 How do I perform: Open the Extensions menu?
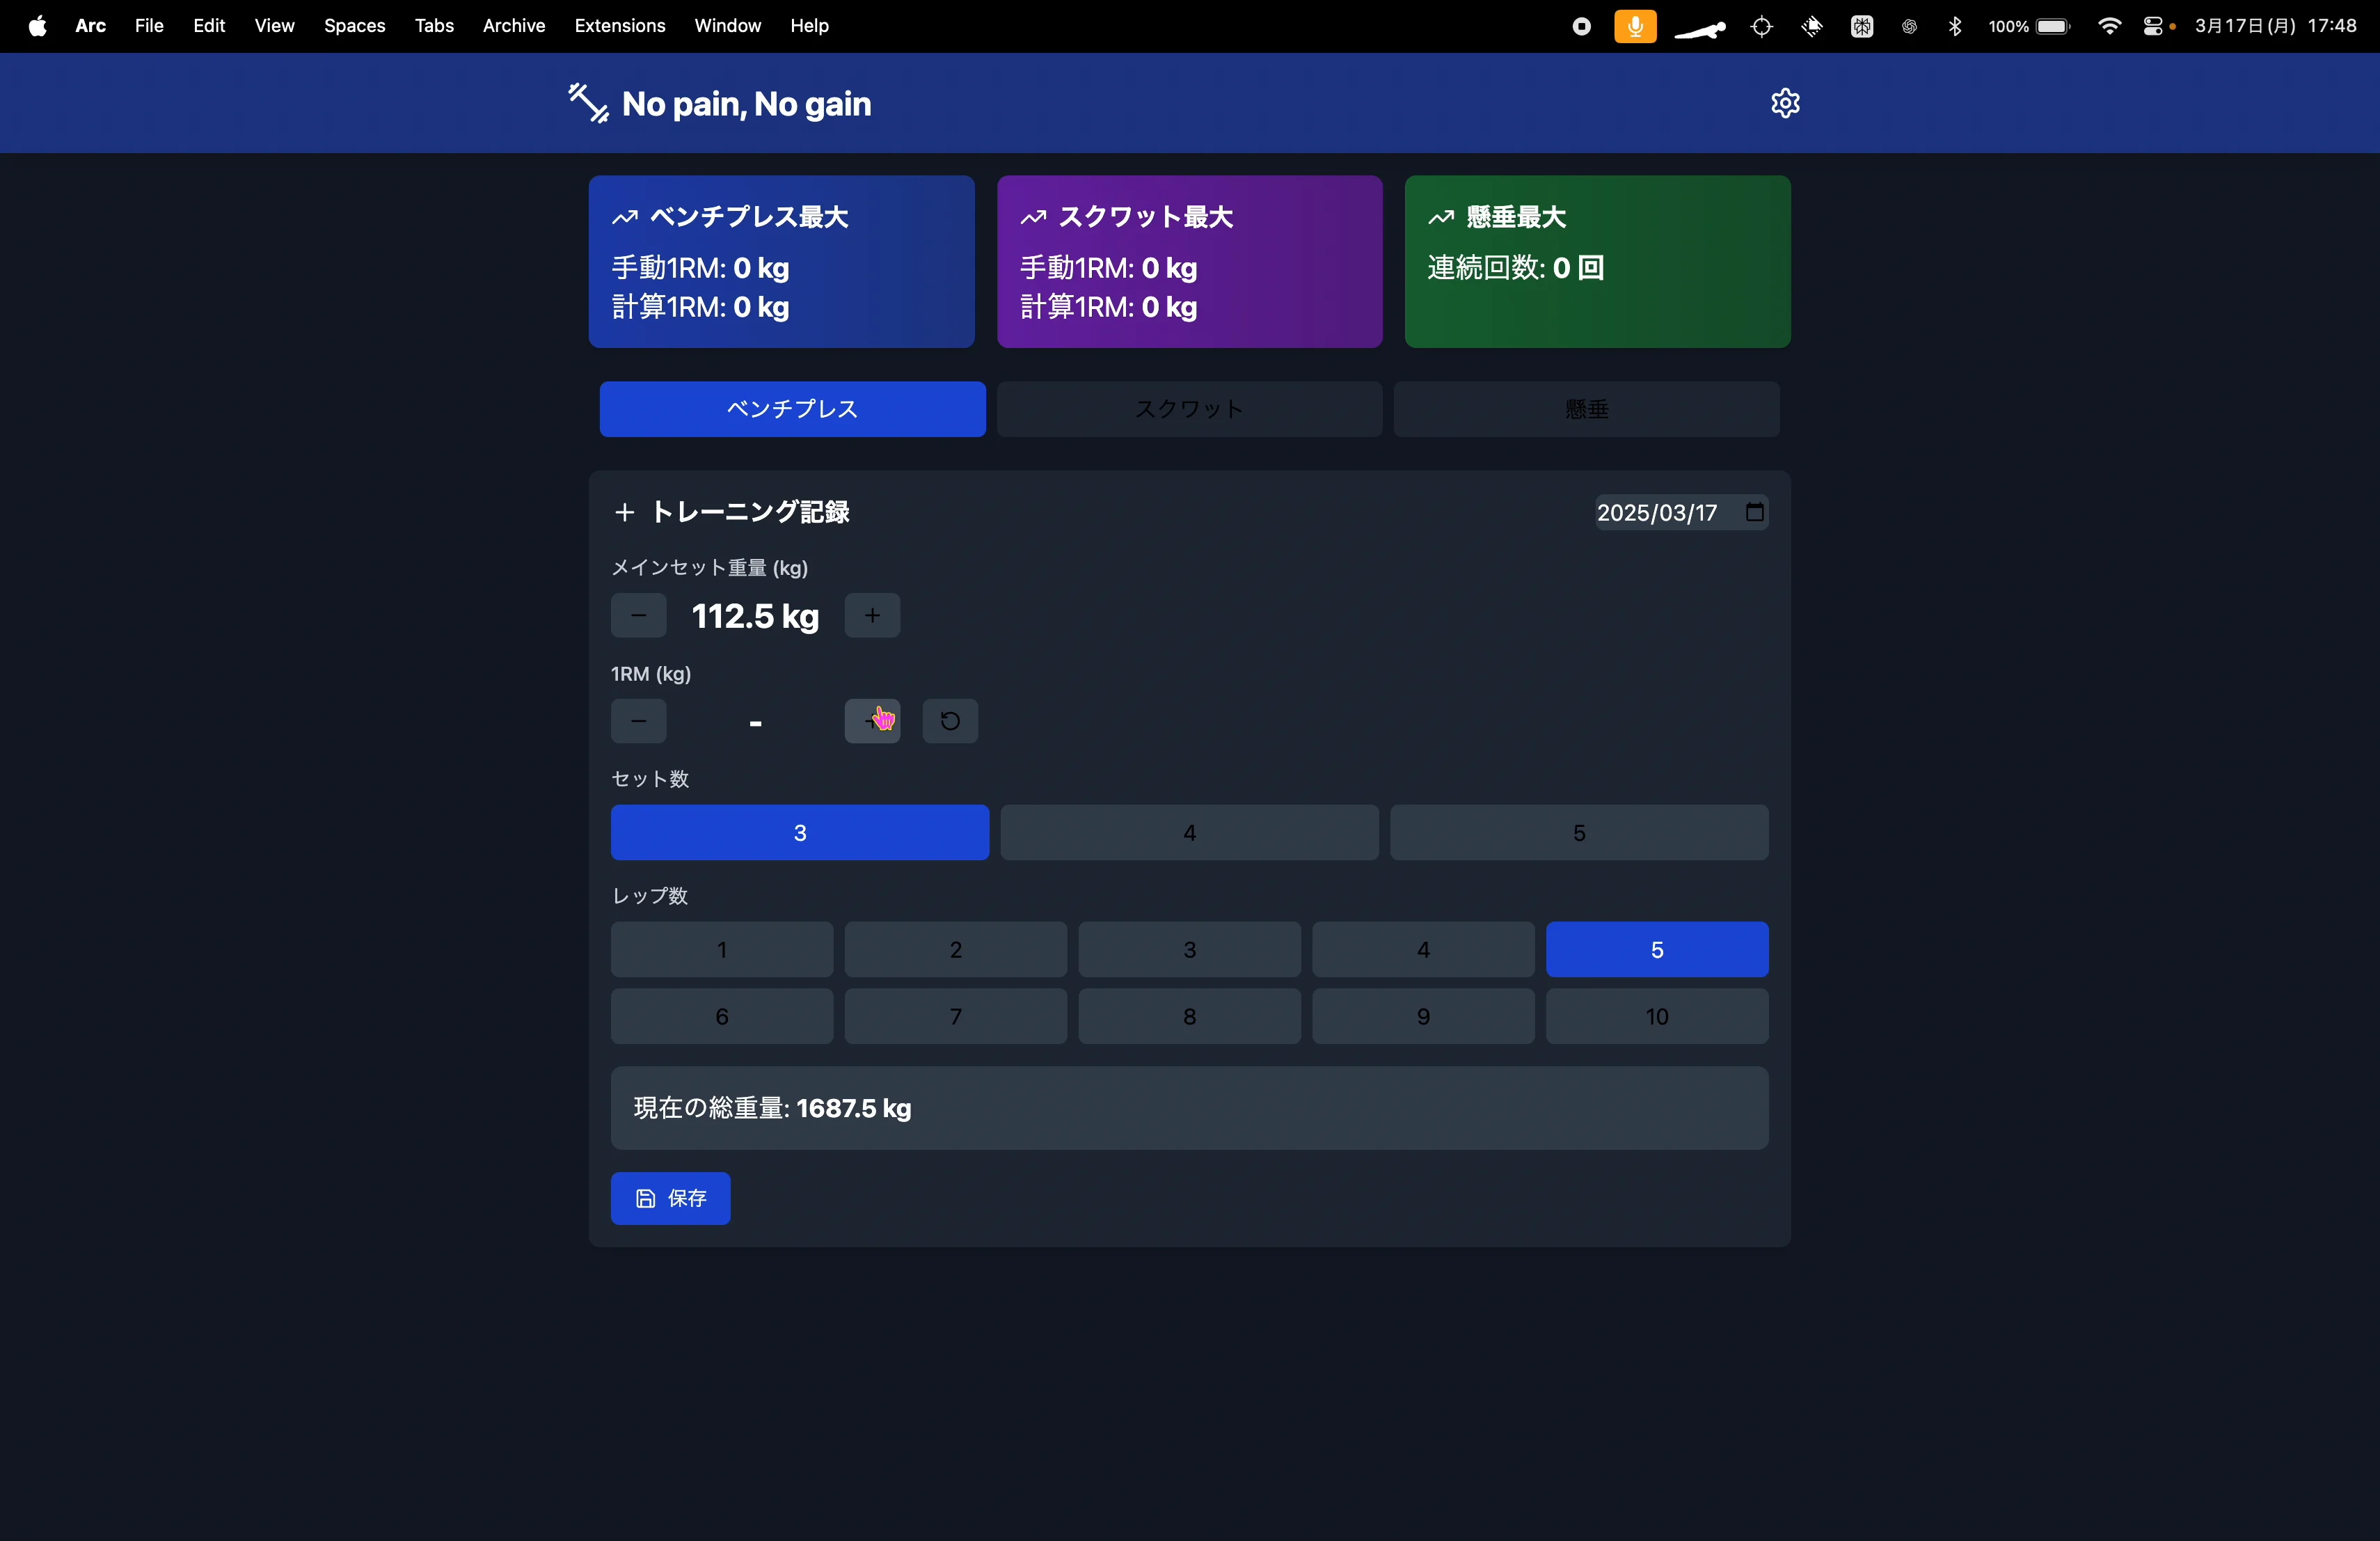click(x=619, y=26)
